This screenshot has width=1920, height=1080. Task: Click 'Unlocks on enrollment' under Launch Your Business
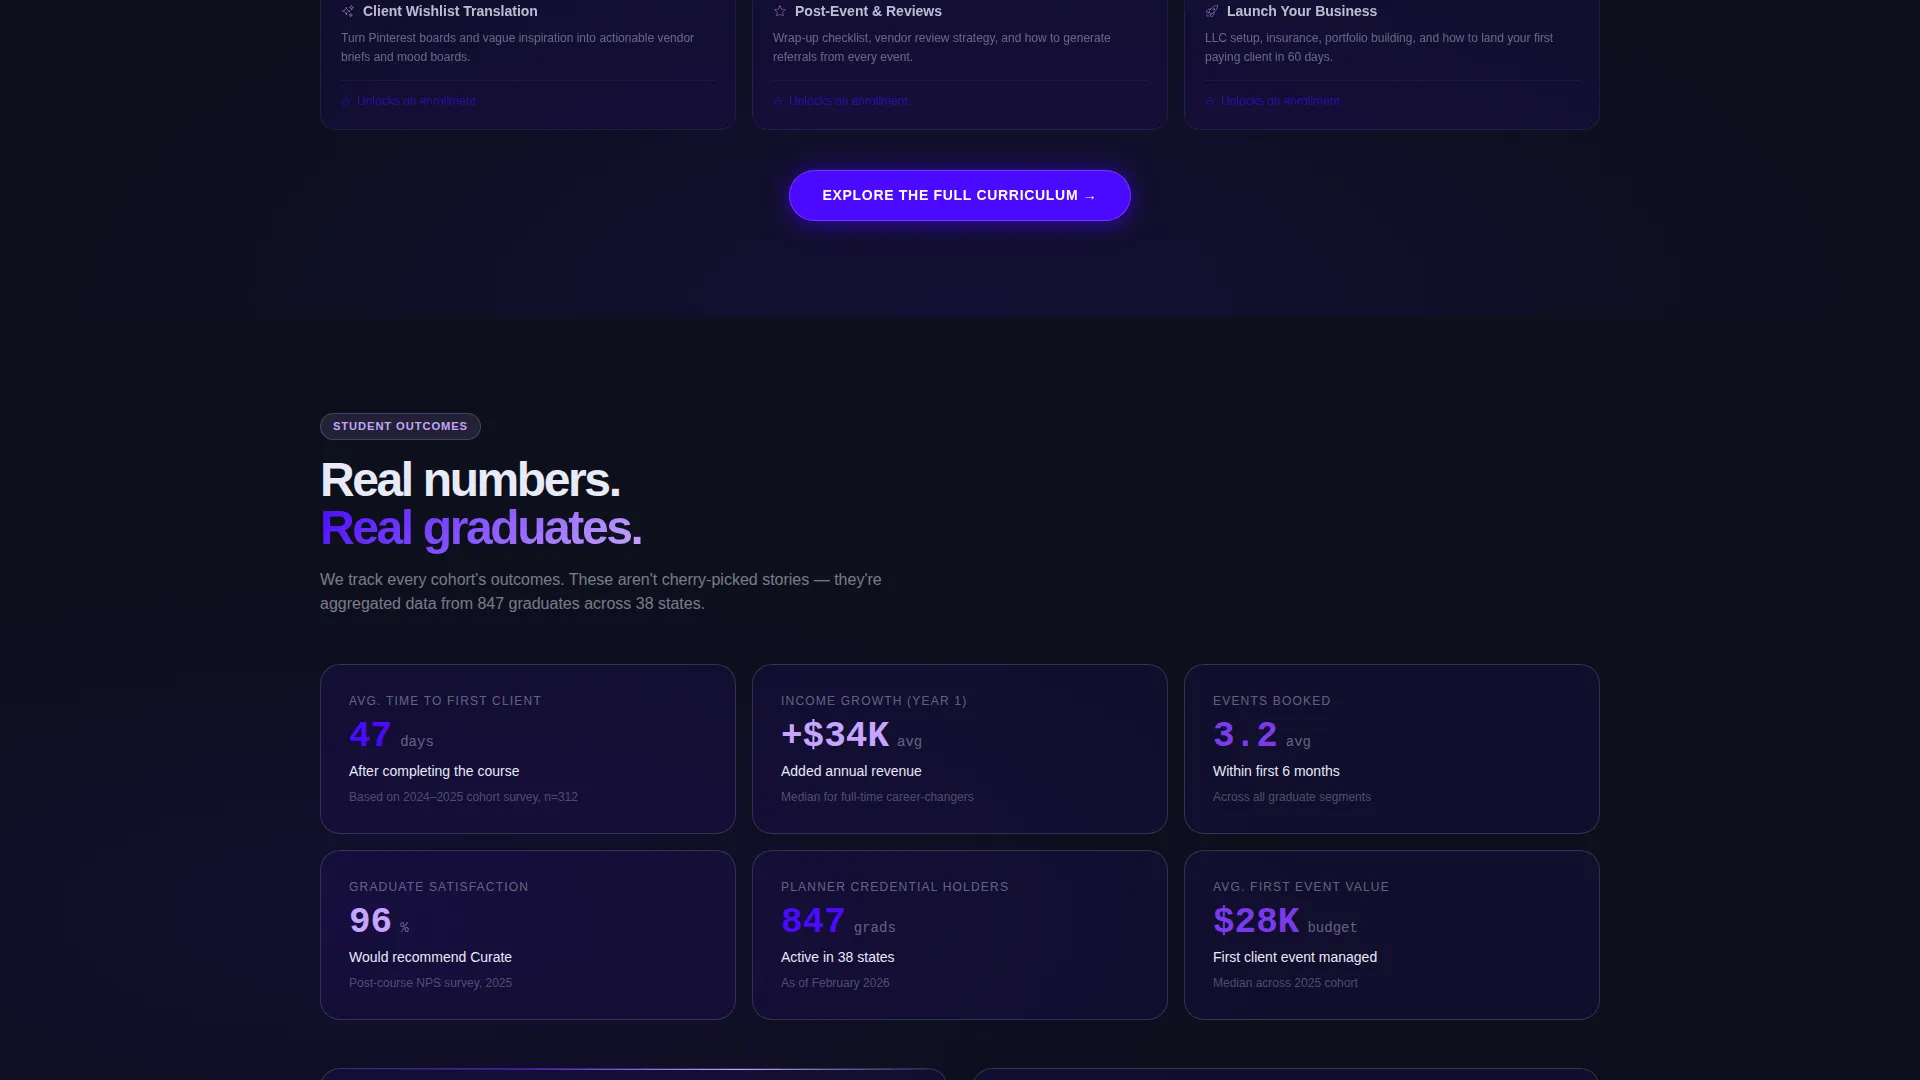[1280, 101]
